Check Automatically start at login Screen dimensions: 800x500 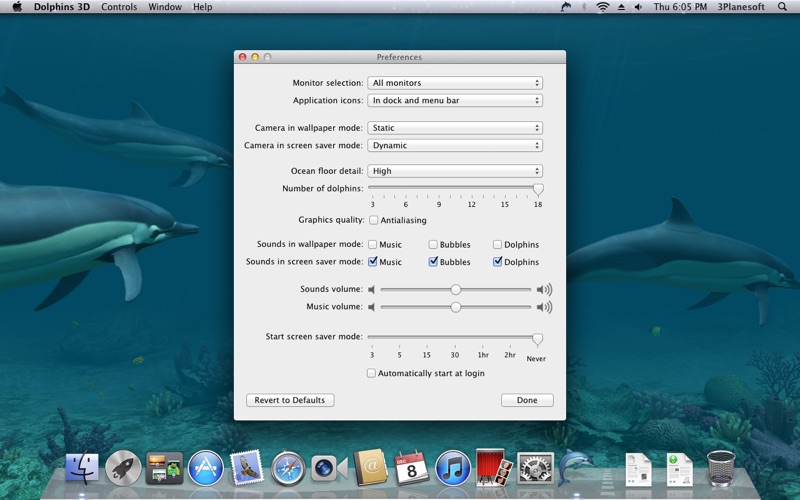point(371,373)
